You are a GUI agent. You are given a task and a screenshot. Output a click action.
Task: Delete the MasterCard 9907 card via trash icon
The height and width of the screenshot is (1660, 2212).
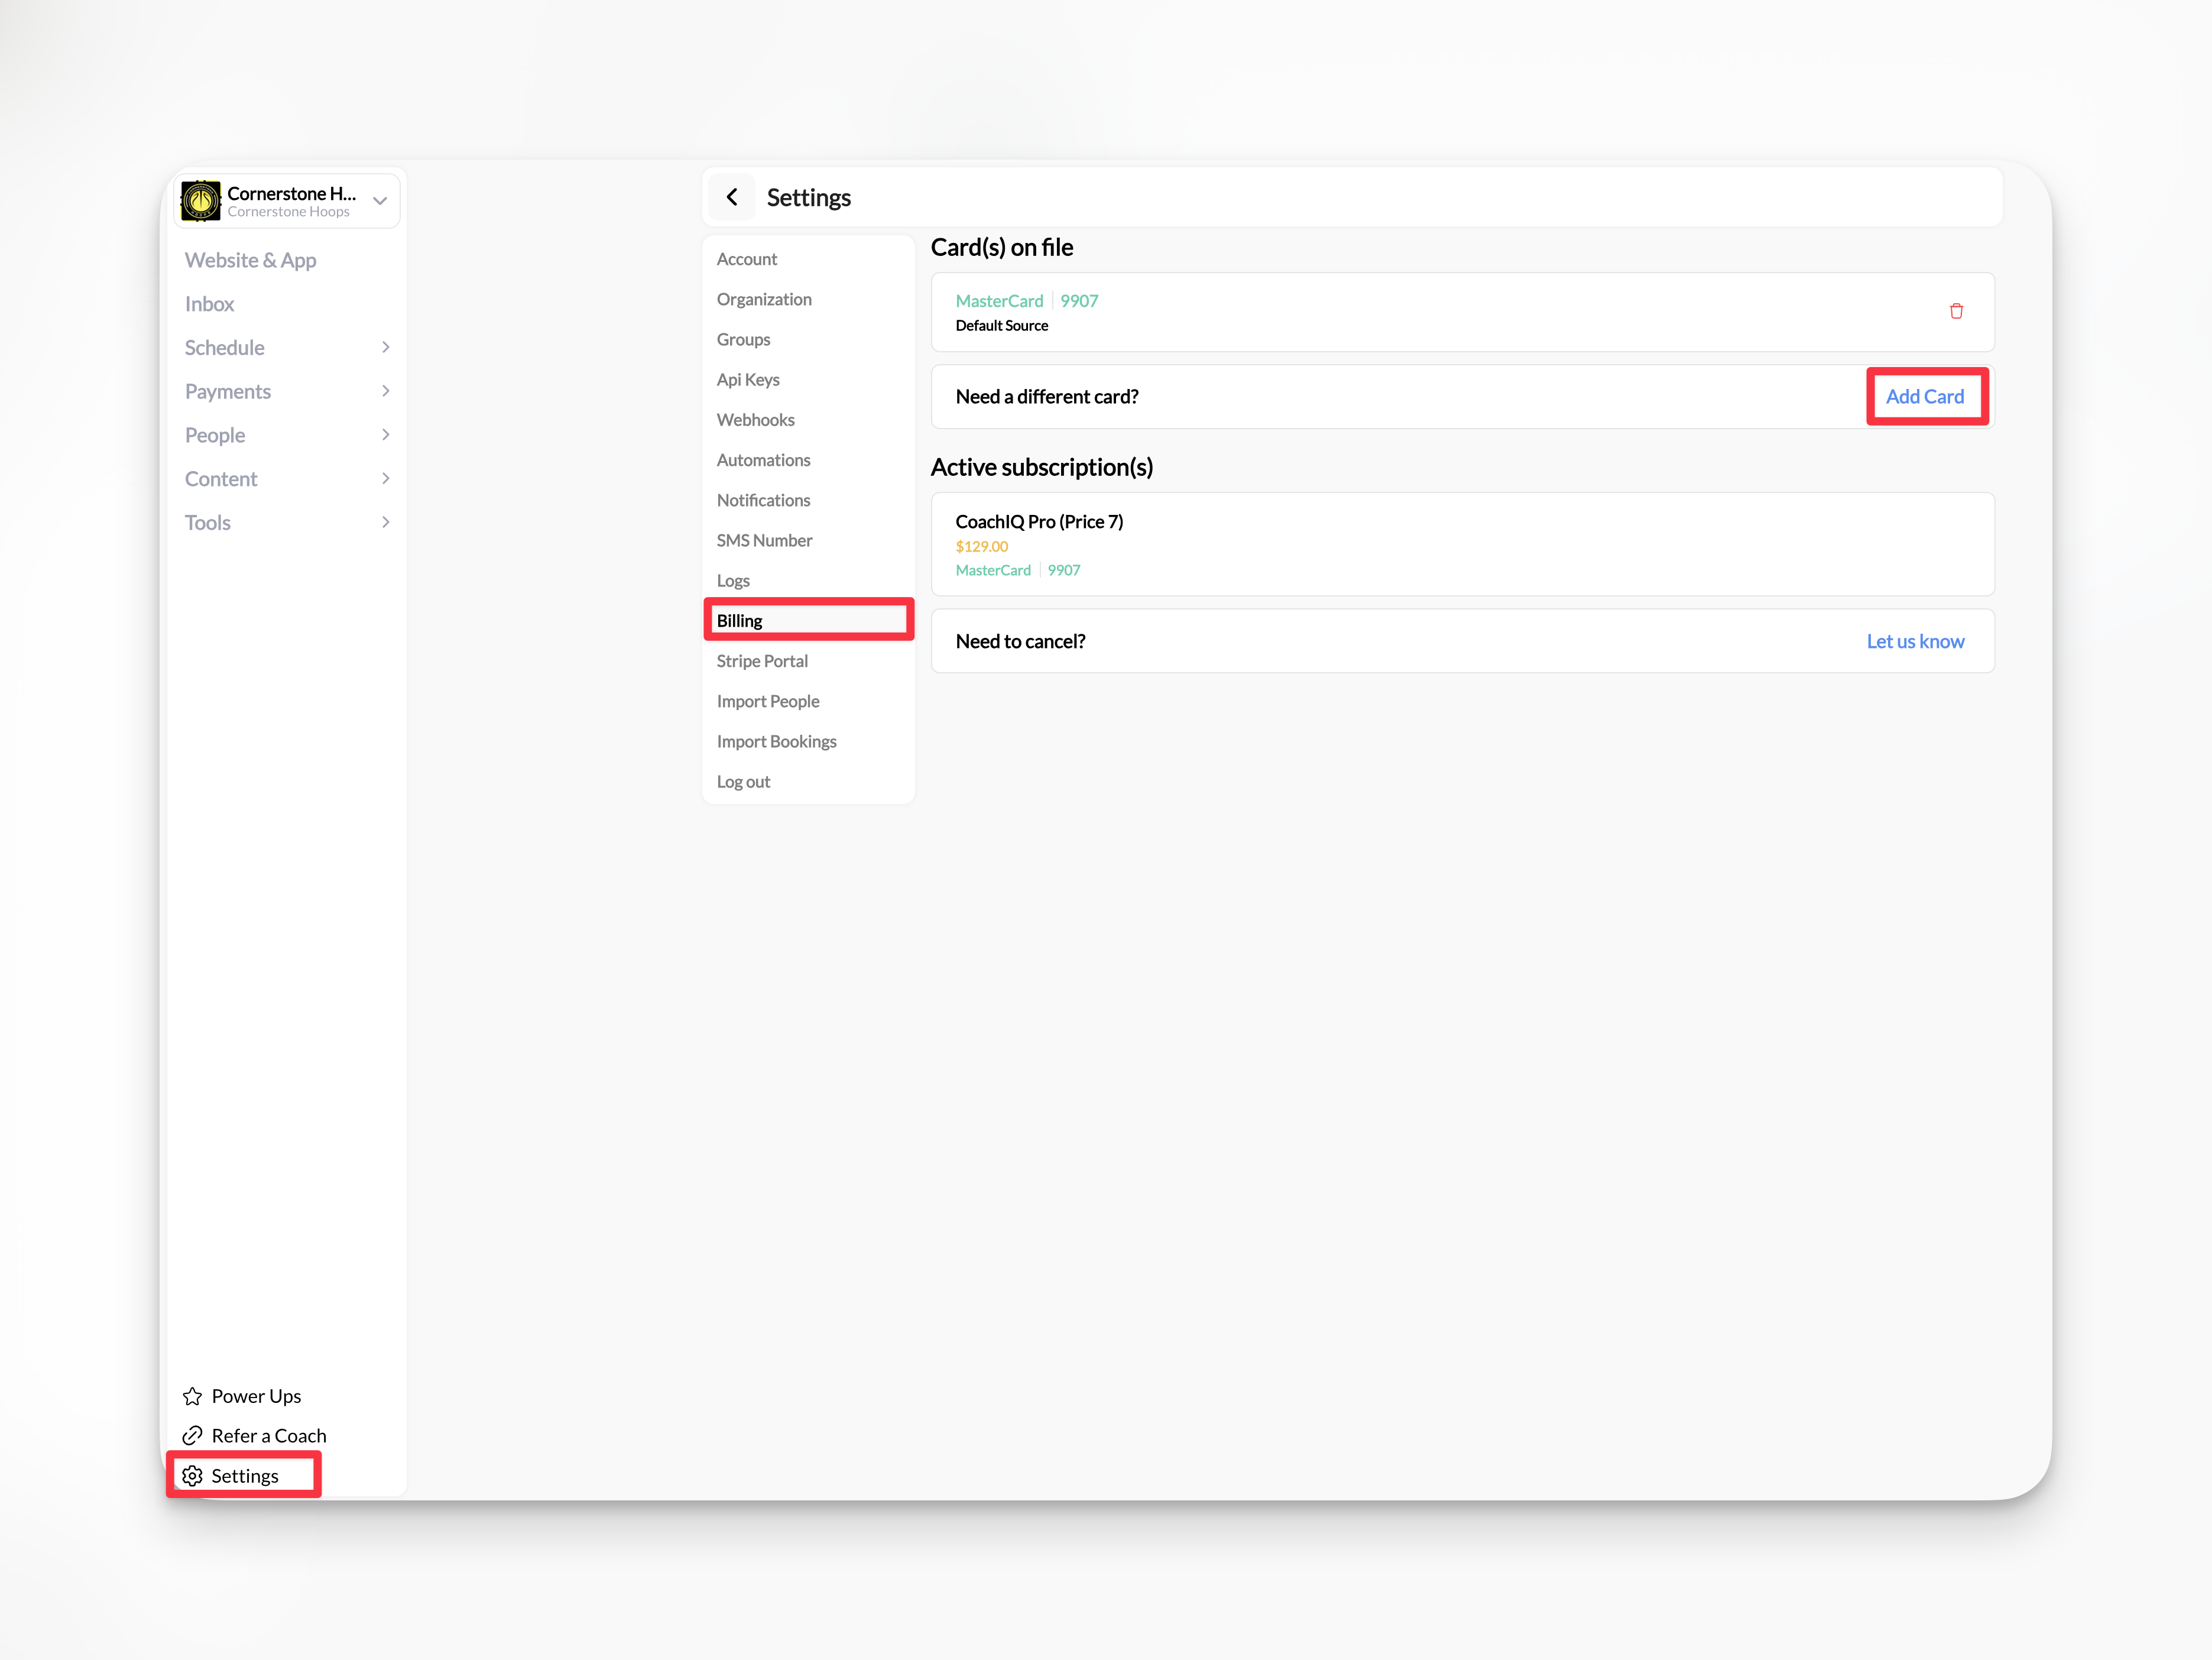1956,311
